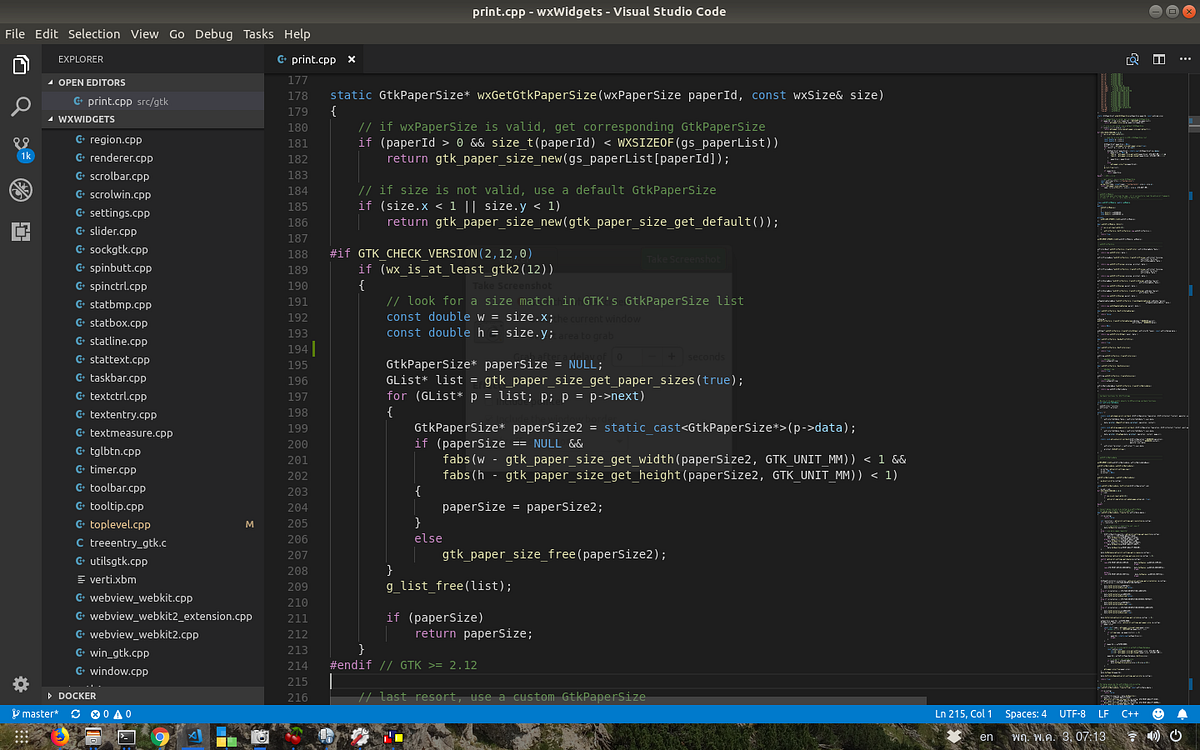Viewport: 1200px width, 750px height.
Task: Click the Manage gear icon
Action: (21, 684)
